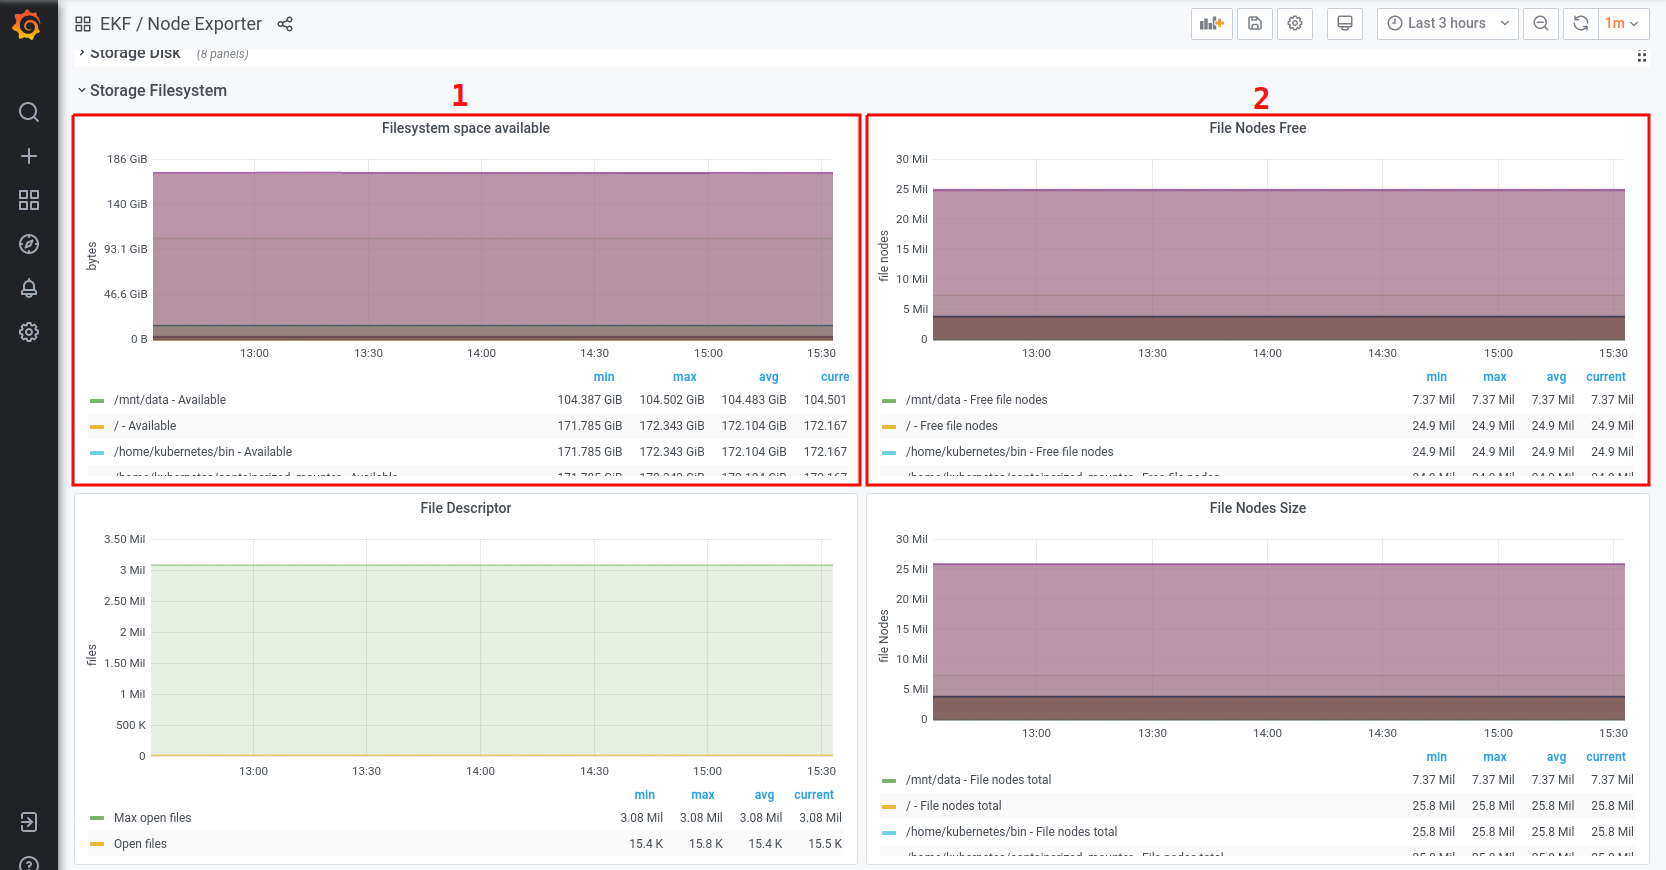Open the Explore compass icon
The height and width of the screenshot is (870, 1666).
(x=29, y=244)
